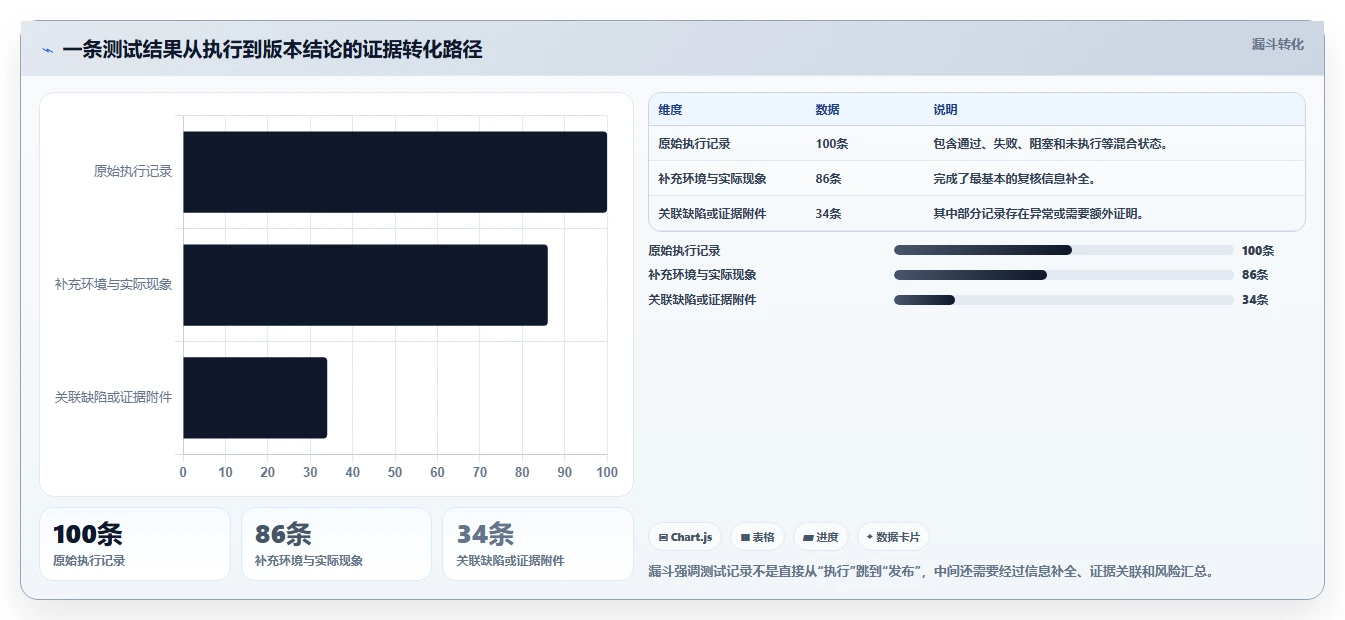Click x-axis tick label 50
The image size is (1345, 620).
[395, 472]
